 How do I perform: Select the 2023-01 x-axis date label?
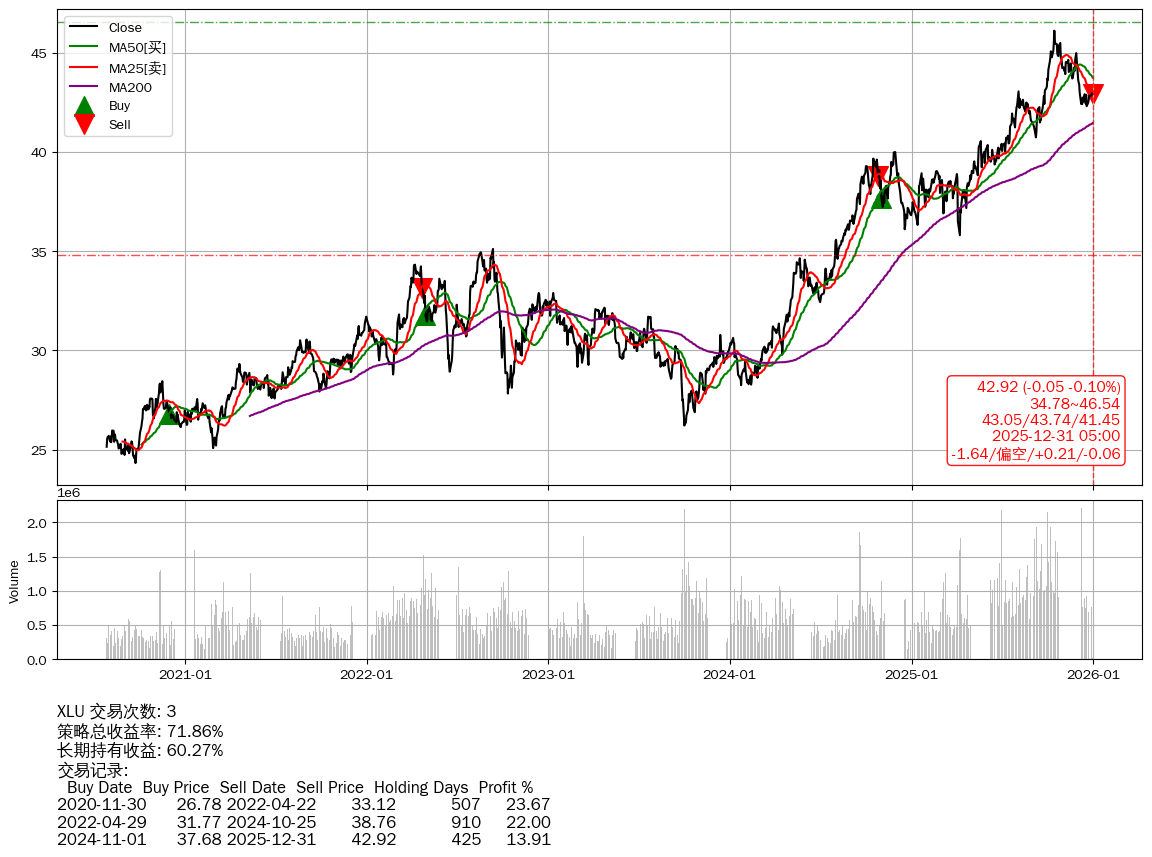[x=548, y=675]
